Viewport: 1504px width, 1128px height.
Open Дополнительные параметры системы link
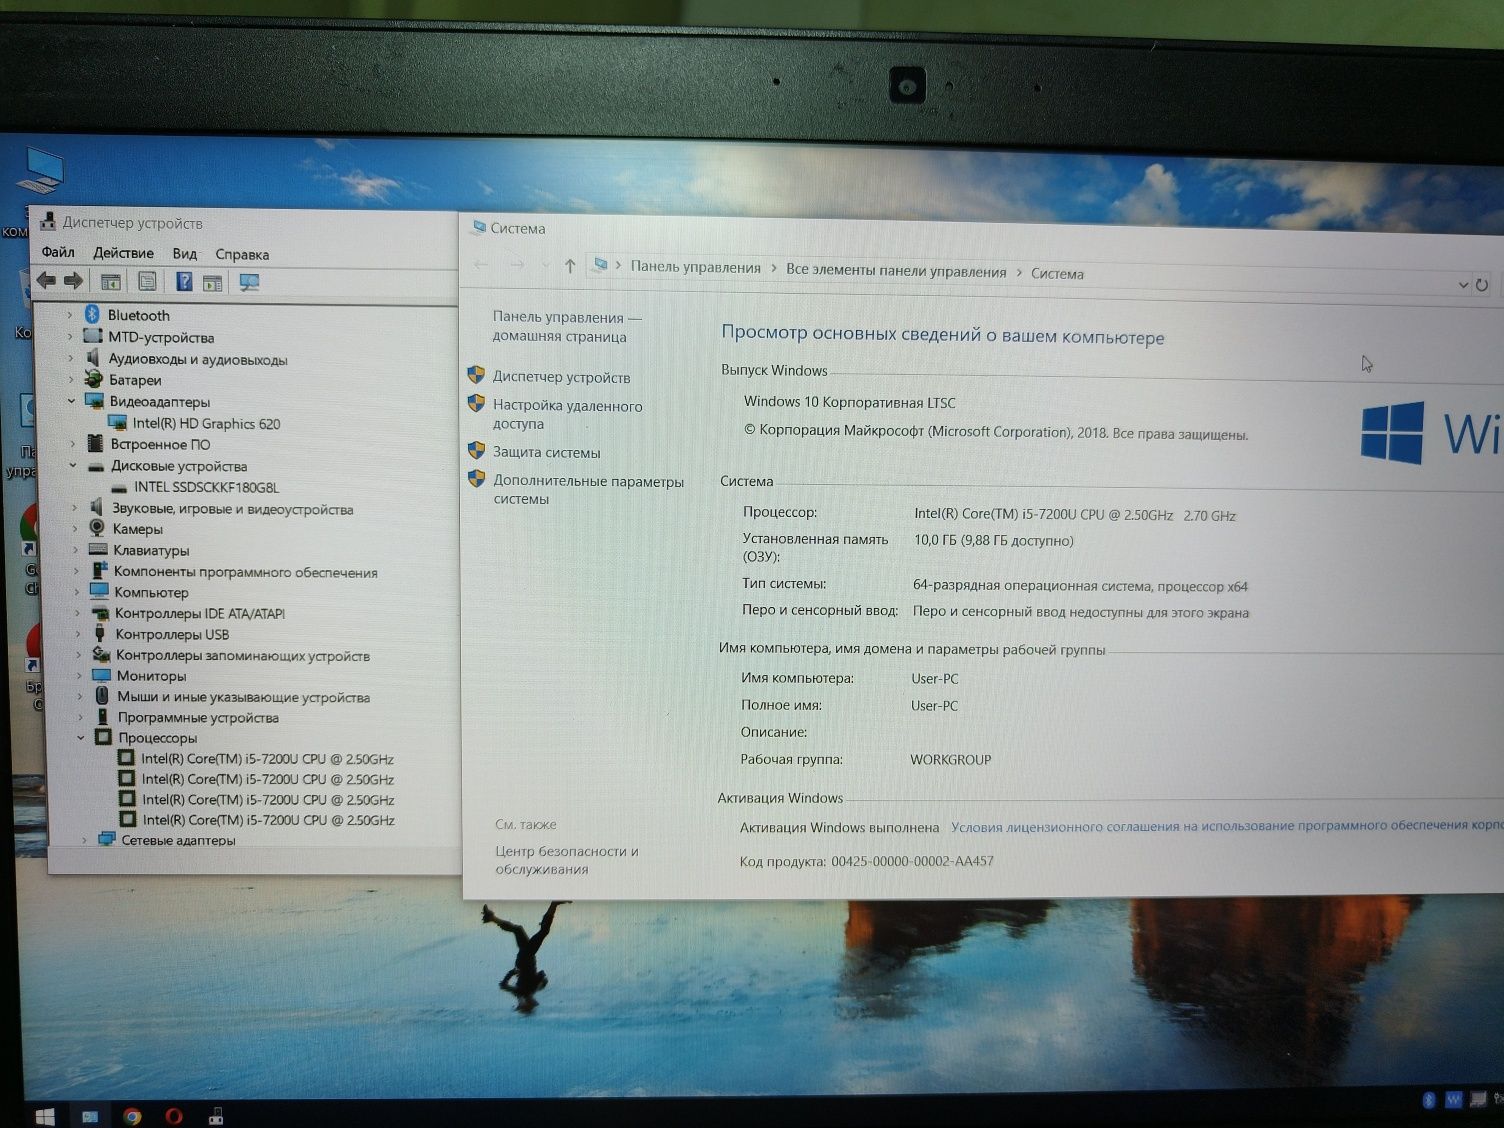click(x=588, y=490)
